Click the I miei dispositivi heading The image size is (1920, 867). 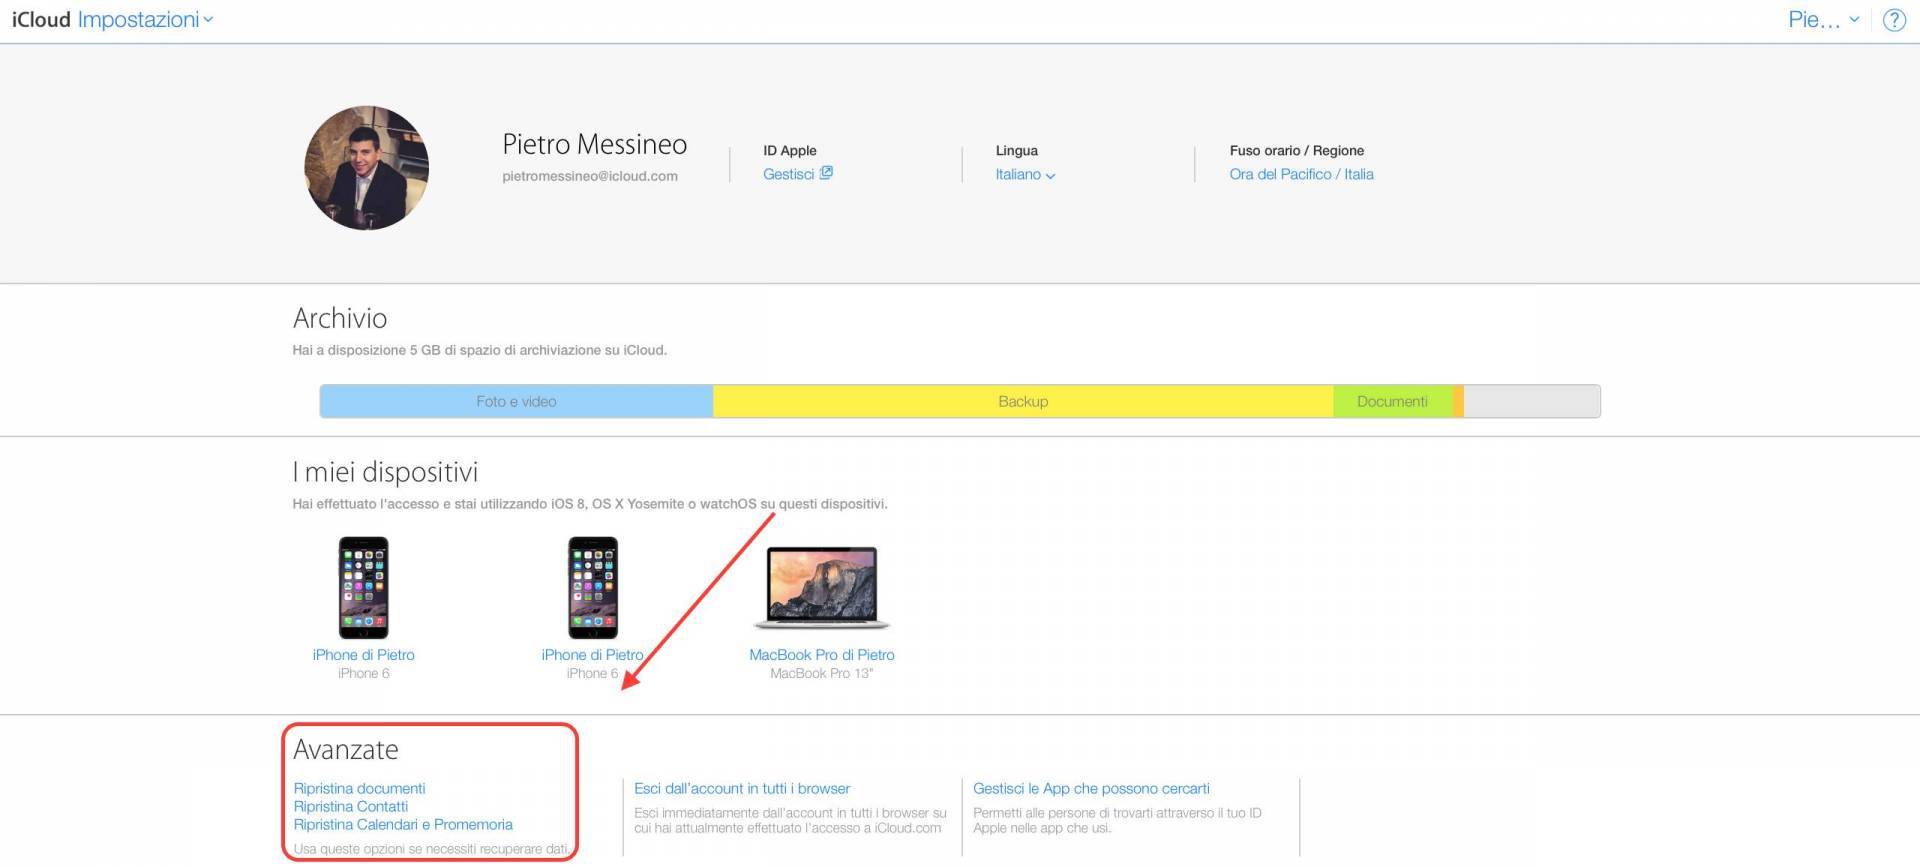385,472
